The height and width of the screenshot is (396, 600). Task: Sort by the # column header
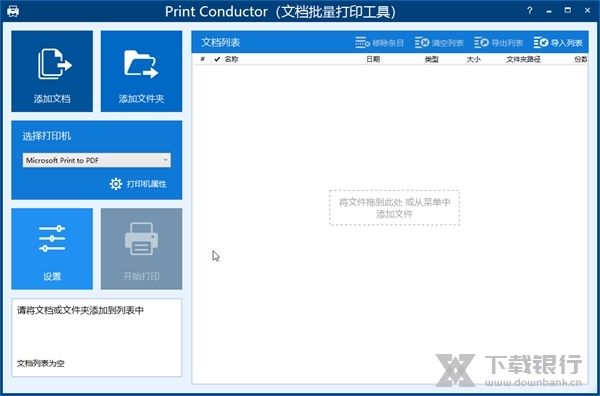[203, 59]
